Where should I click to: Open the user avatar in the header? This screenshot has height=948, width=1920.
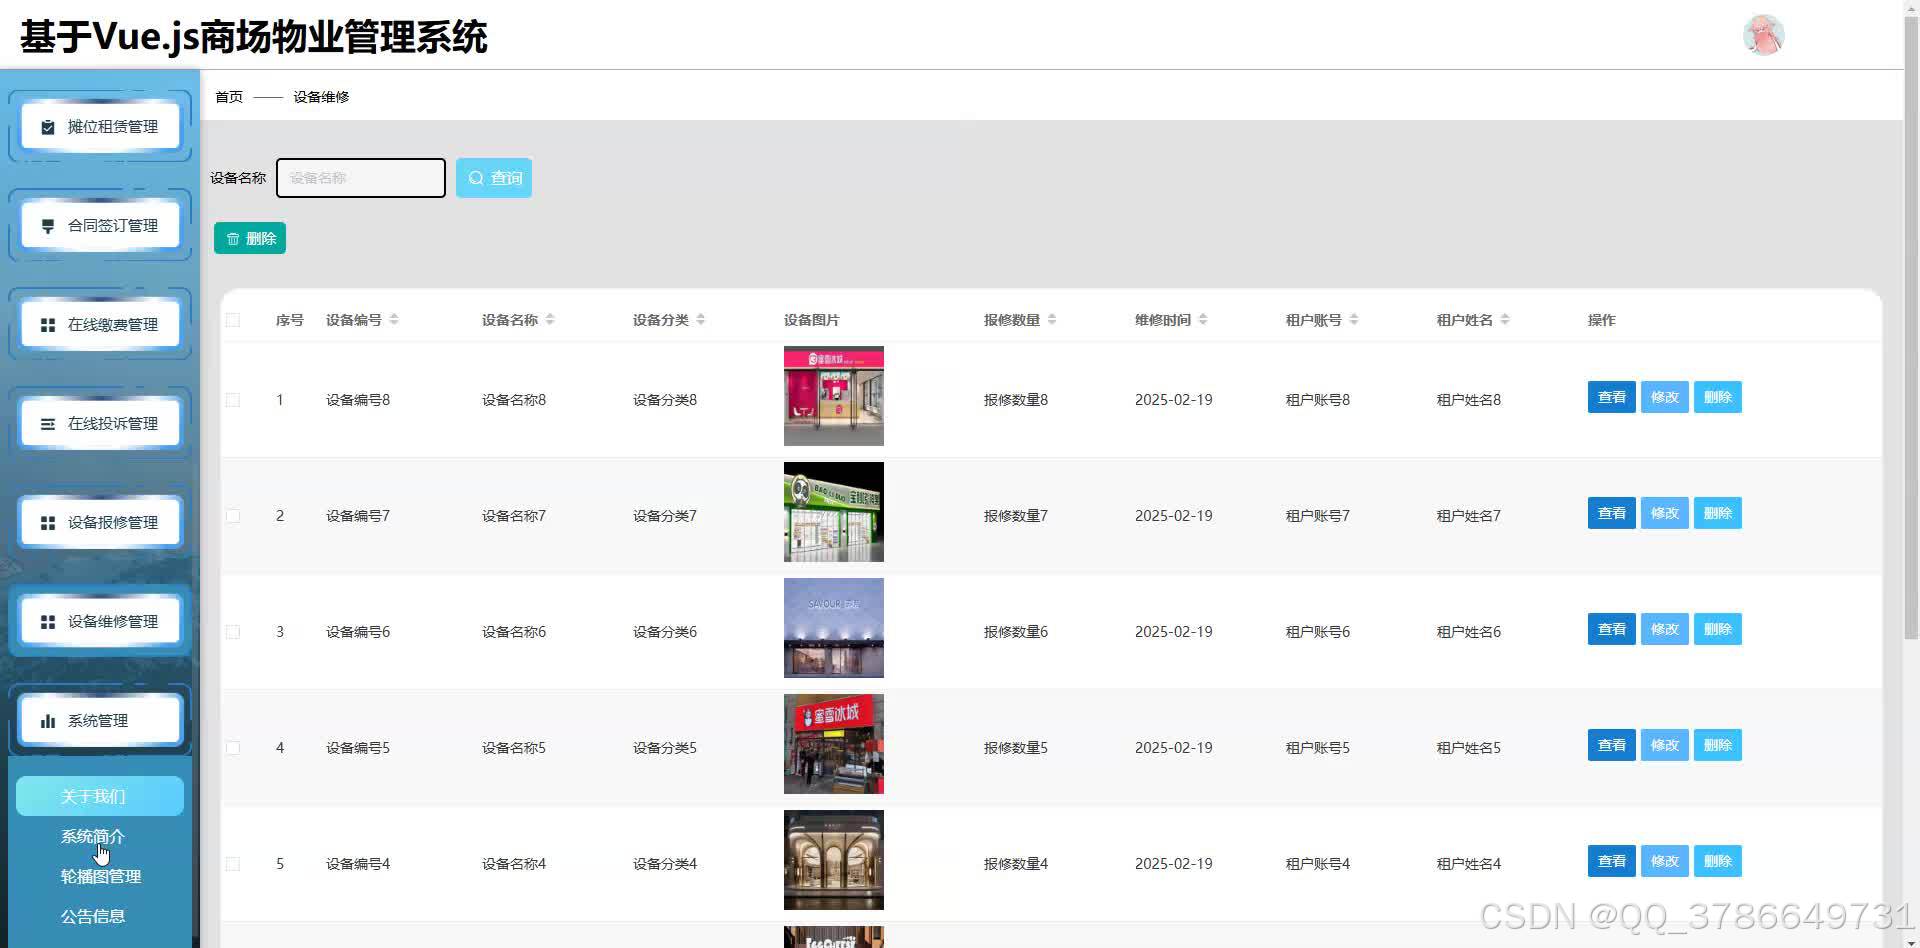(1763, 35)
